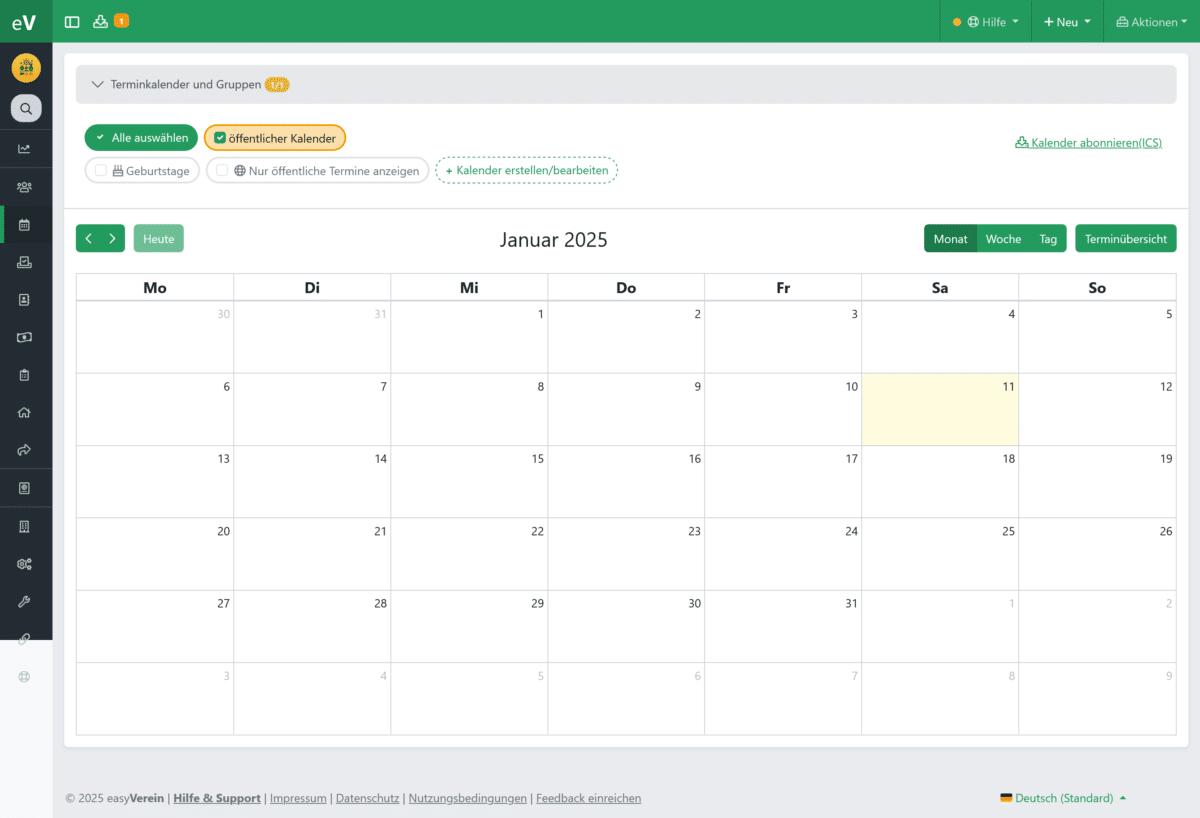Viewport: 1200px width, 818px height.
Task: Click Feedback einreichen footer link
Action: click(x=589, y=798)
